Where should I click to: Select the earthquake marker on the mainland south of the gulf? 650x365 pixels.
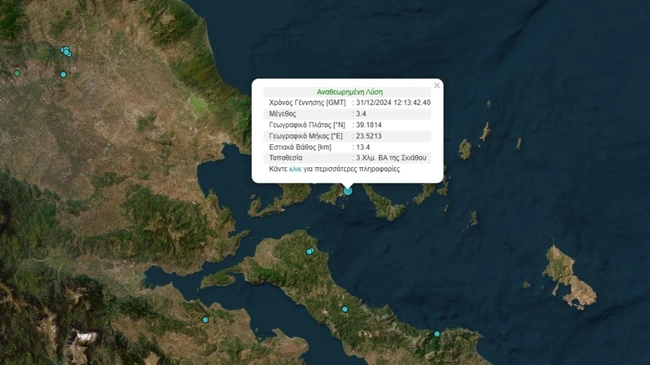pyautogui.click(x=205, y=320)
